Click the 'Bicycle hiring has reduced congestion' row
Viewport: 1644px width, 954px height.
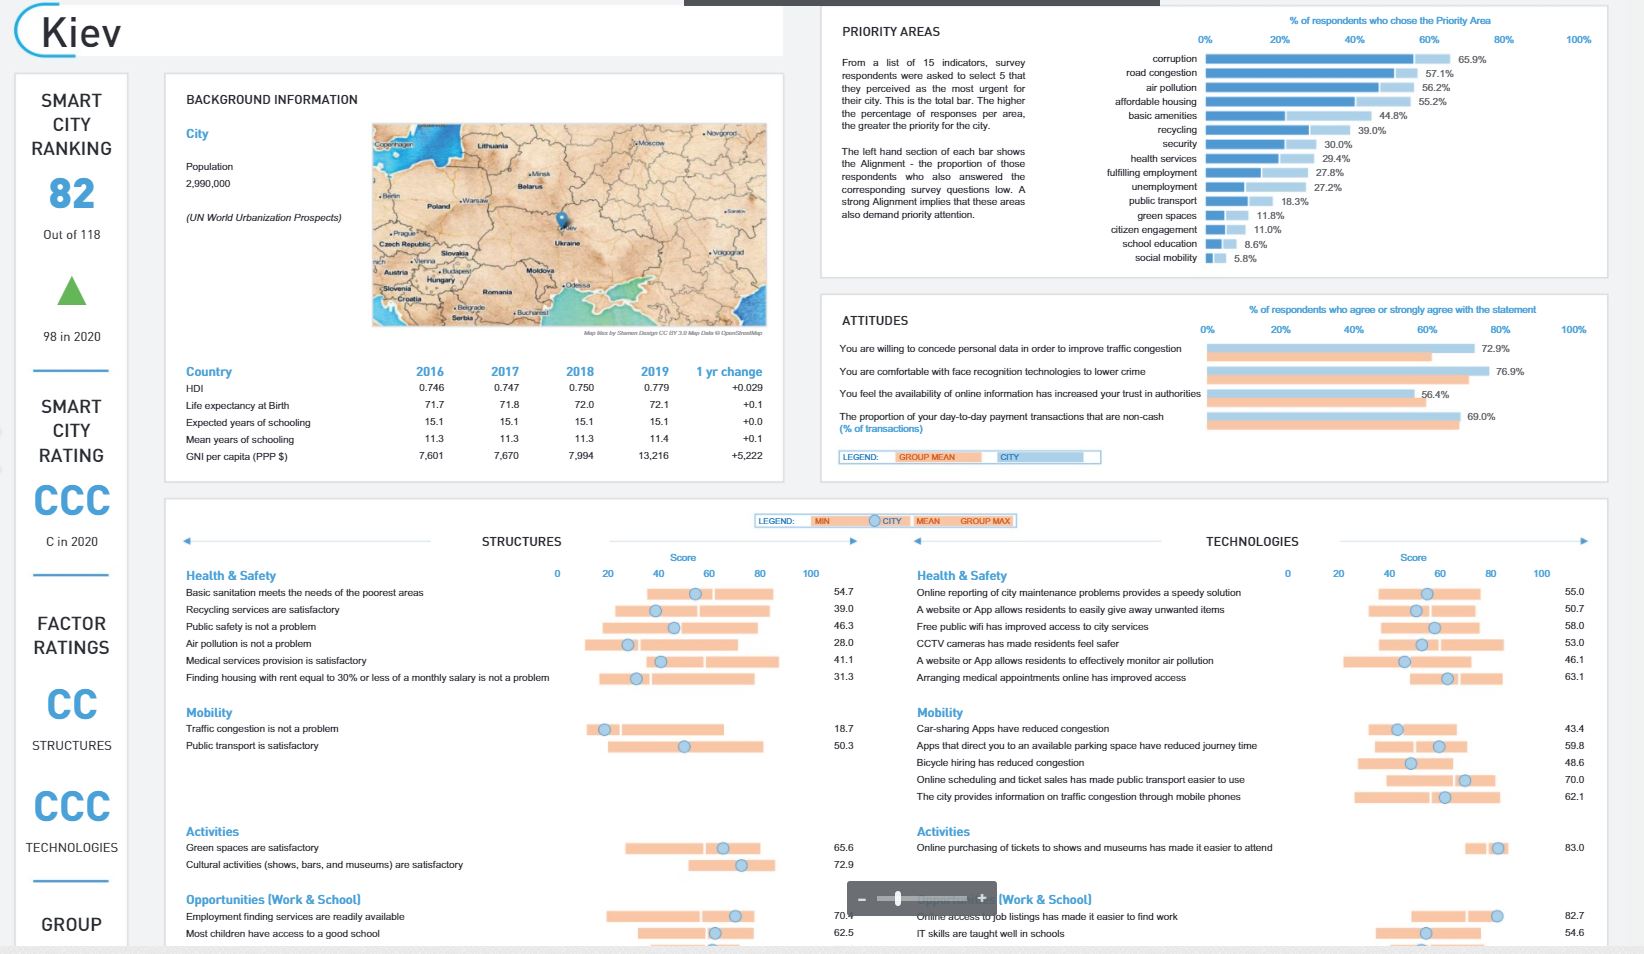[1251, 763]
